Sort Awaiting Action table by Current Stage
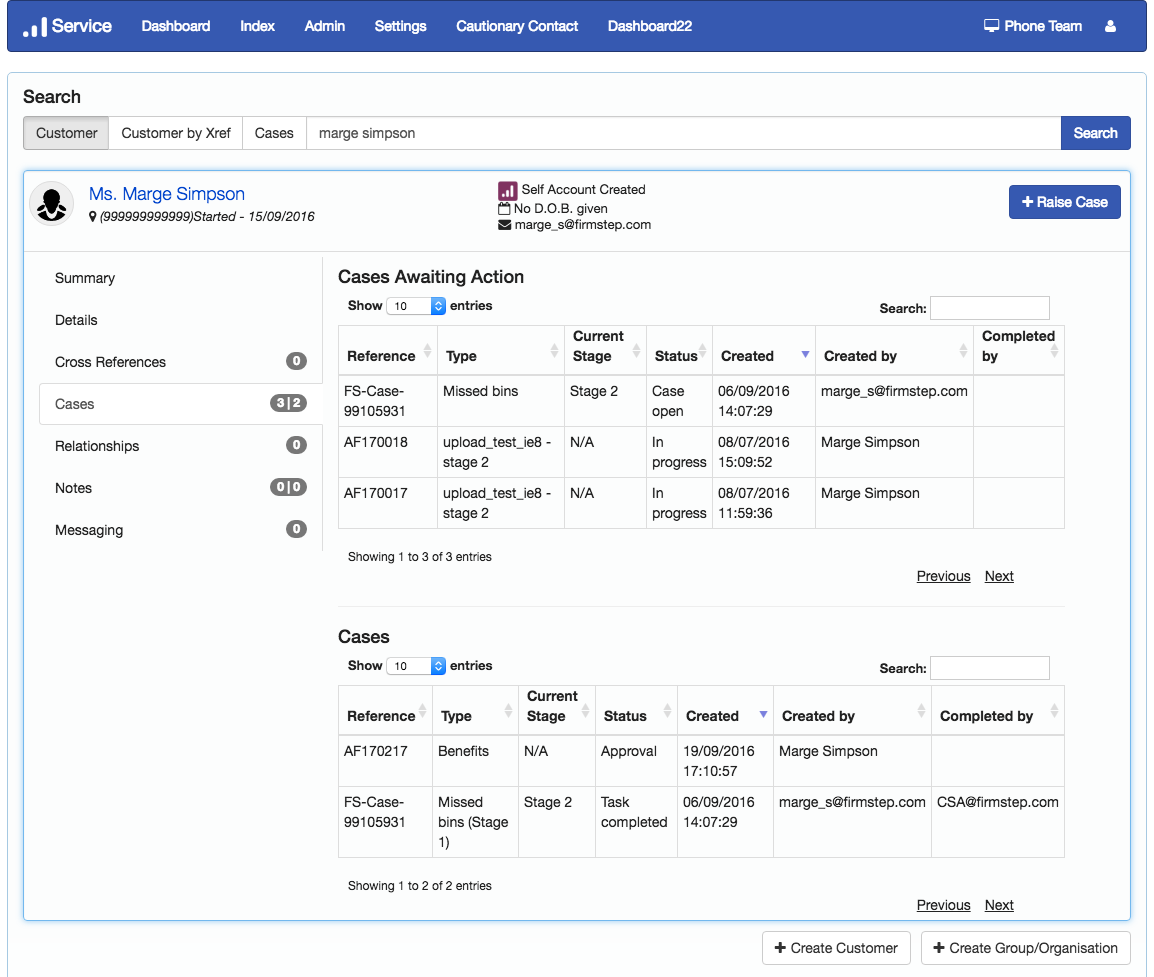Screen dimensions: 1154x977 [x=605, y=351]
